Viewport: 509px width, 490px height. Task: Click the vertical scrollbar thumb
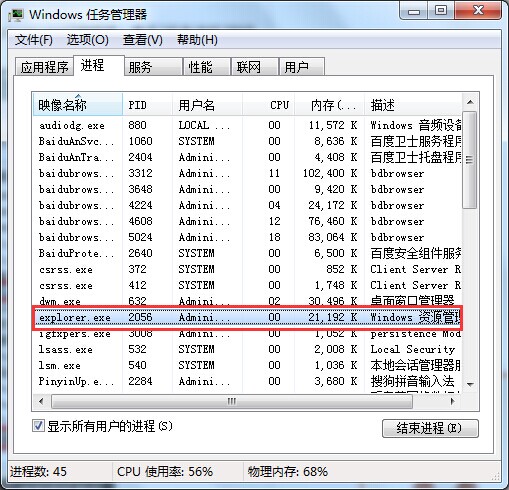(470, 160)
